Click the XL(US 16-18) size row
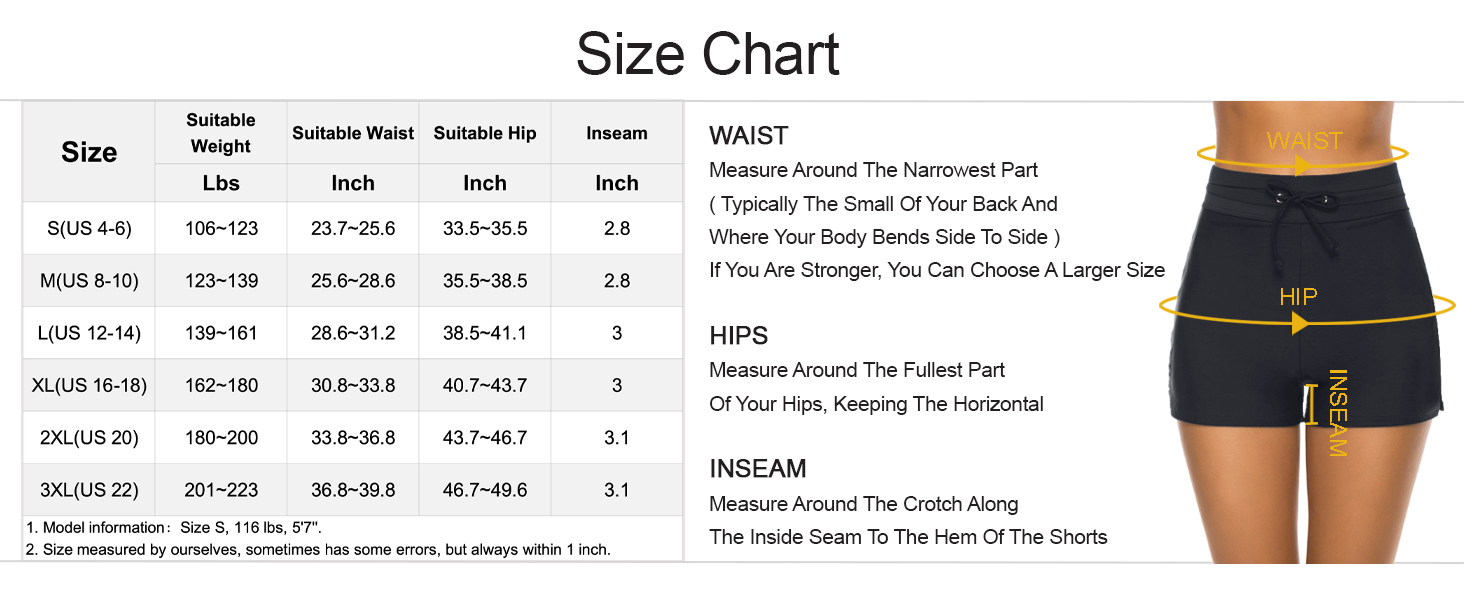This screenshot has width=1464, height=600. point(89,385)
